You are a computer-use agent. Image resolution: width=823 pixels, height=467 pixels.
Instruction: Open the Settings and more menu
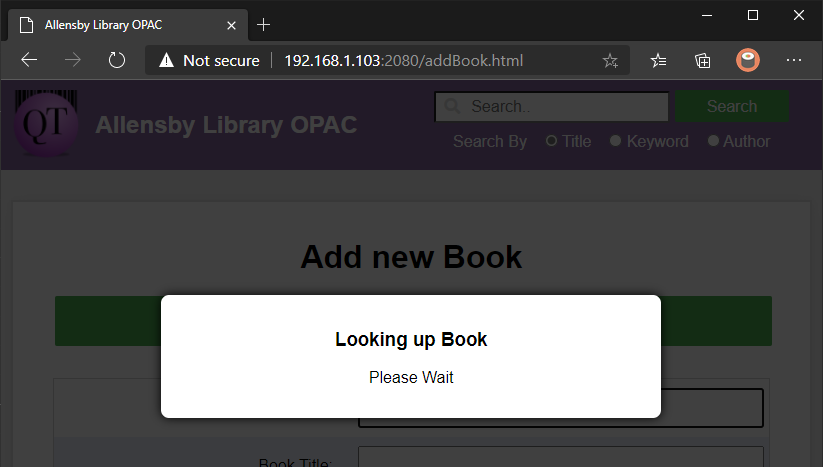point(794,60)
